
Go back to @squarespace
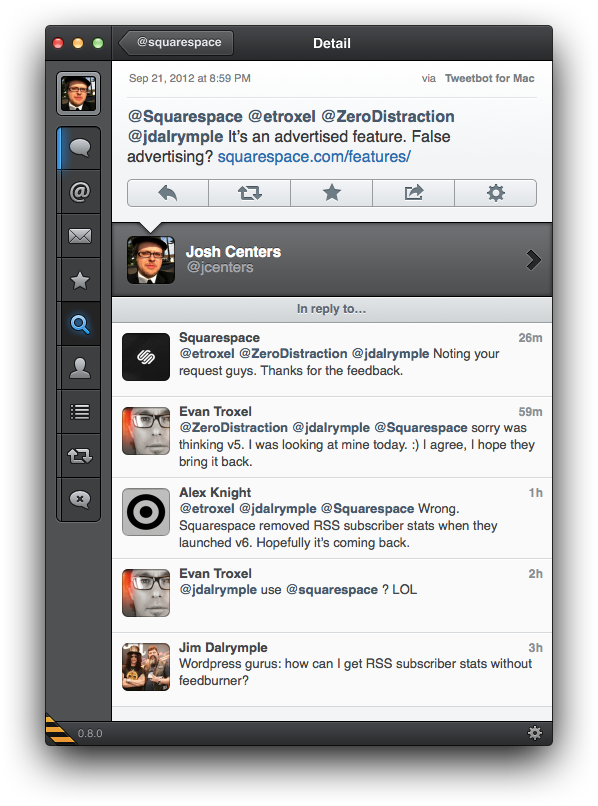176,43
